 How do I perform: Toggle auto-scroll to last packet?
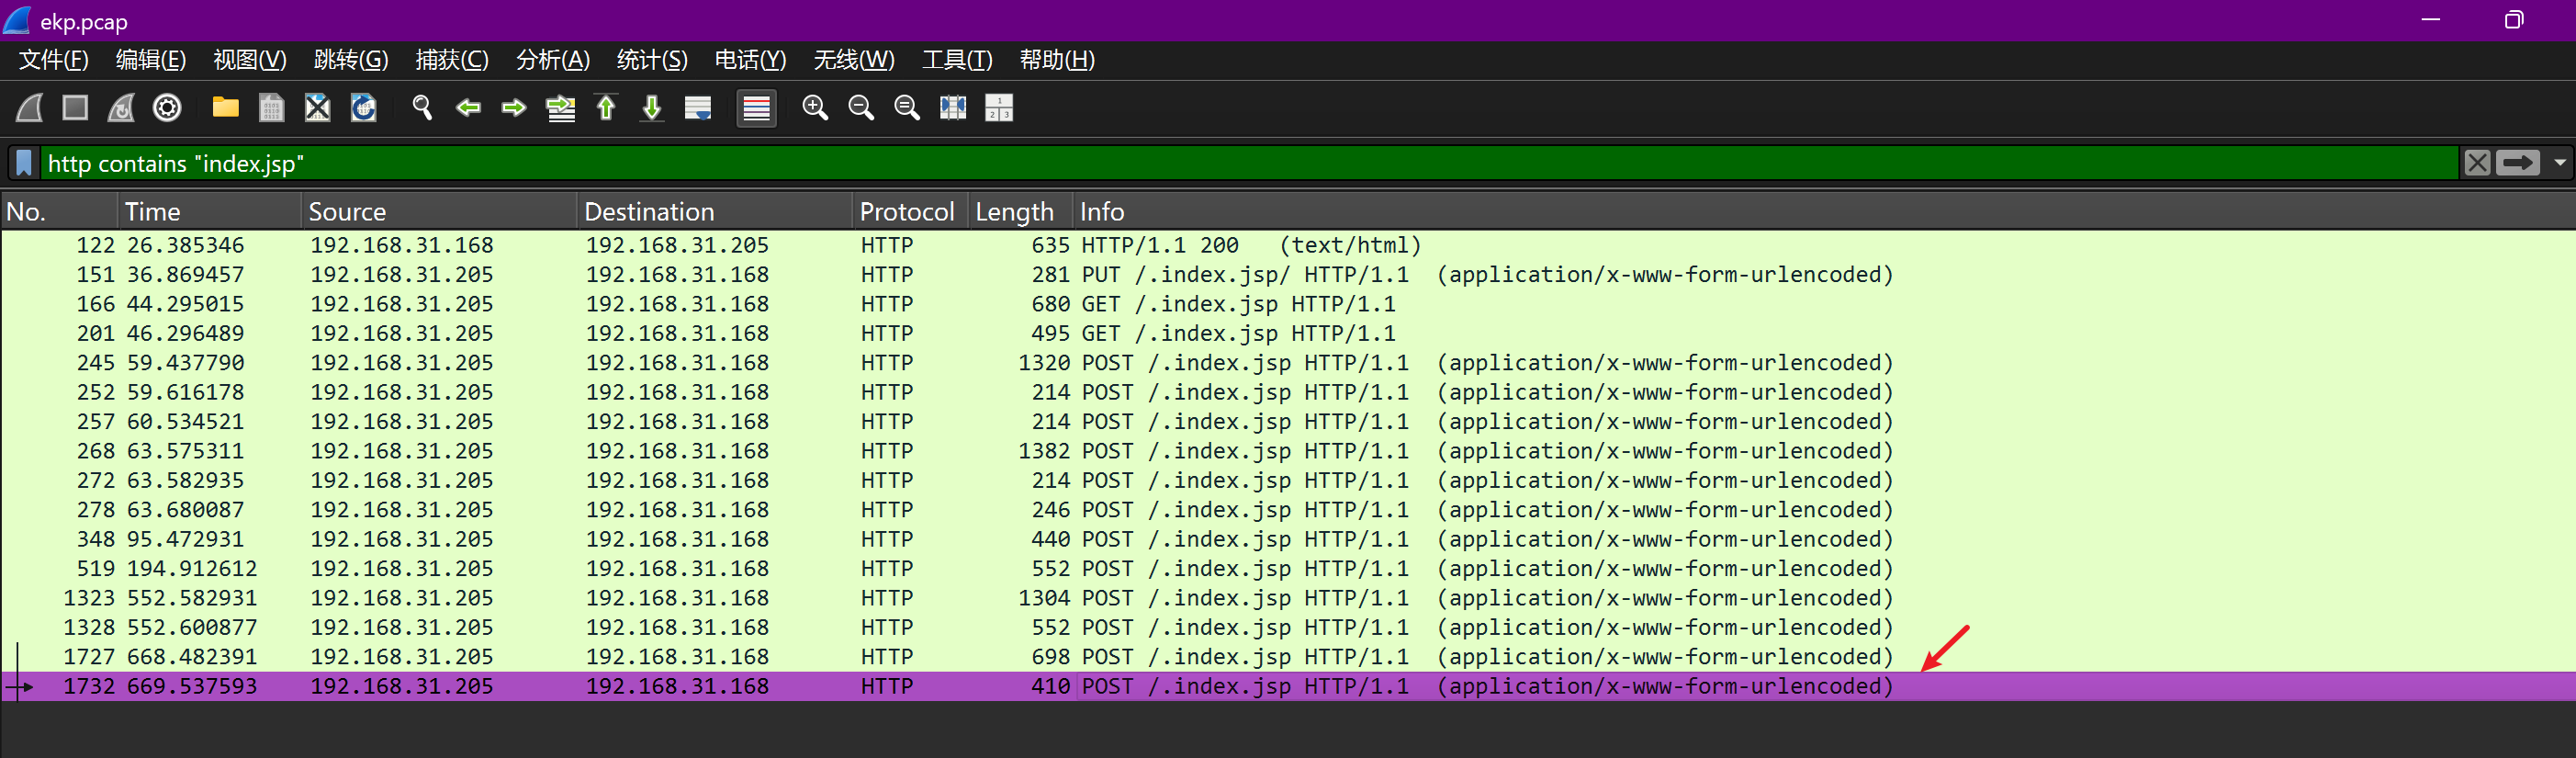click(x=698, y=108)
